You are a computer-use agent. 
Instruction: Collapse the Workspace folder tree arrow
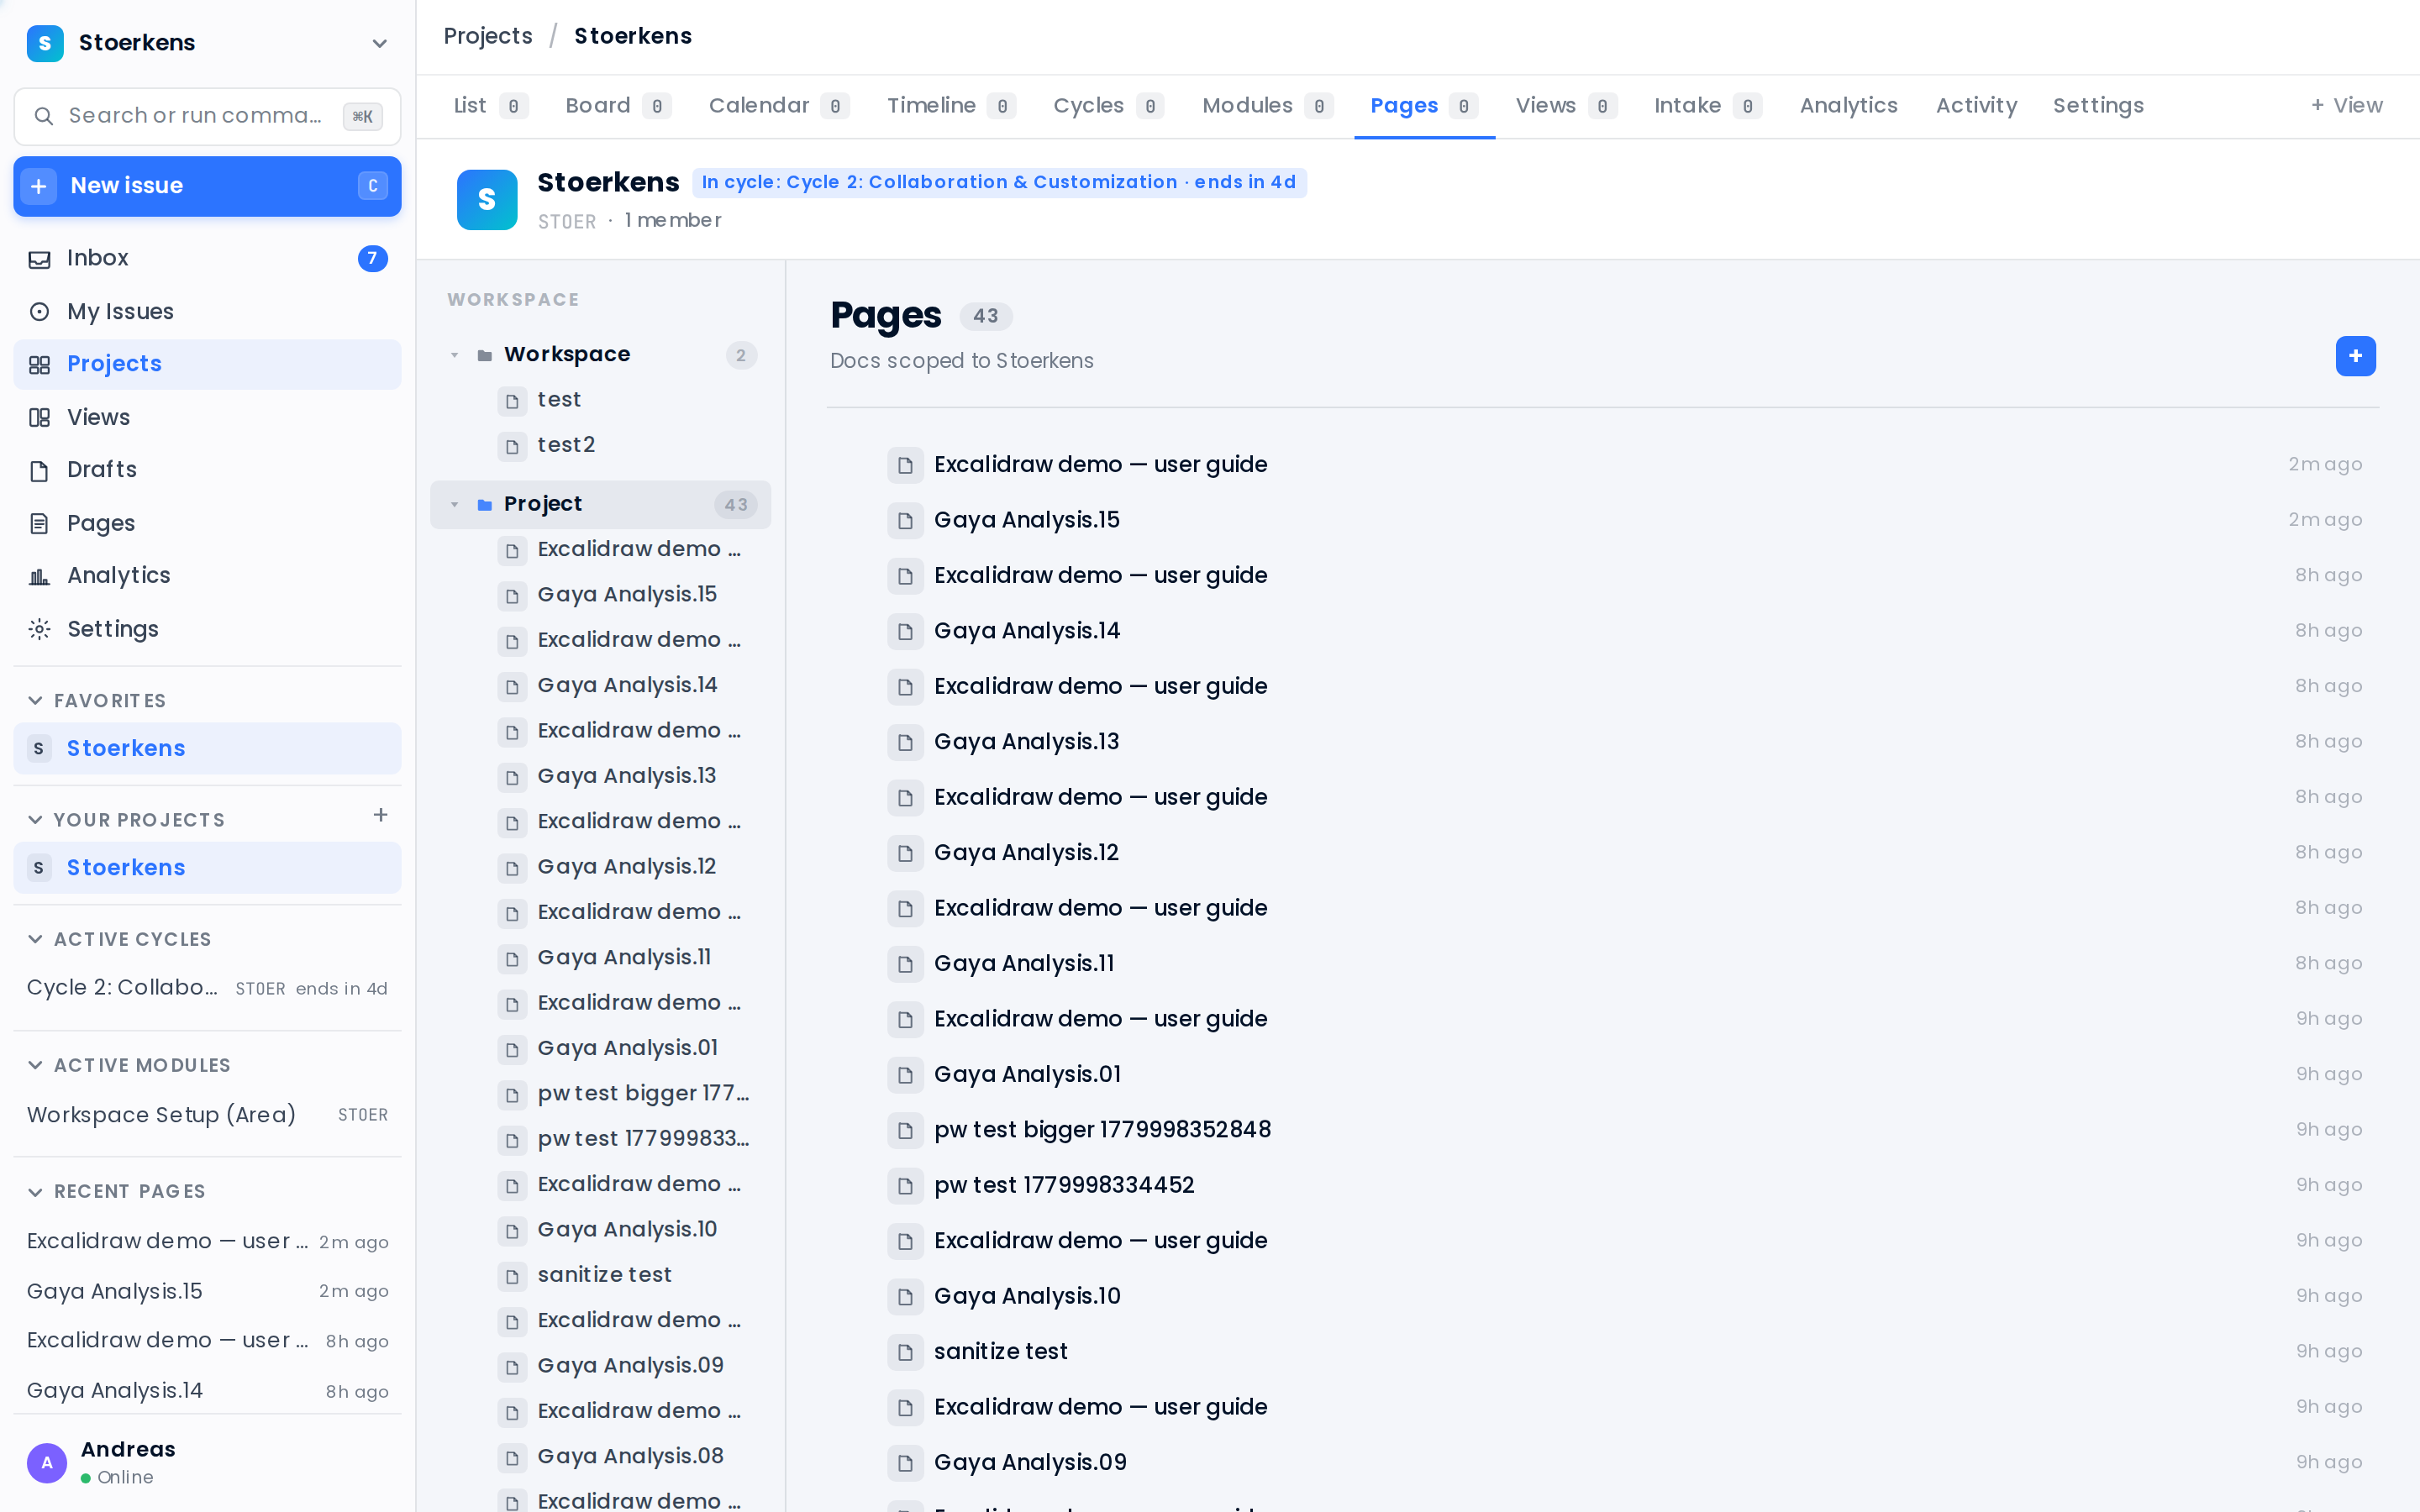(x=454, y=356)
